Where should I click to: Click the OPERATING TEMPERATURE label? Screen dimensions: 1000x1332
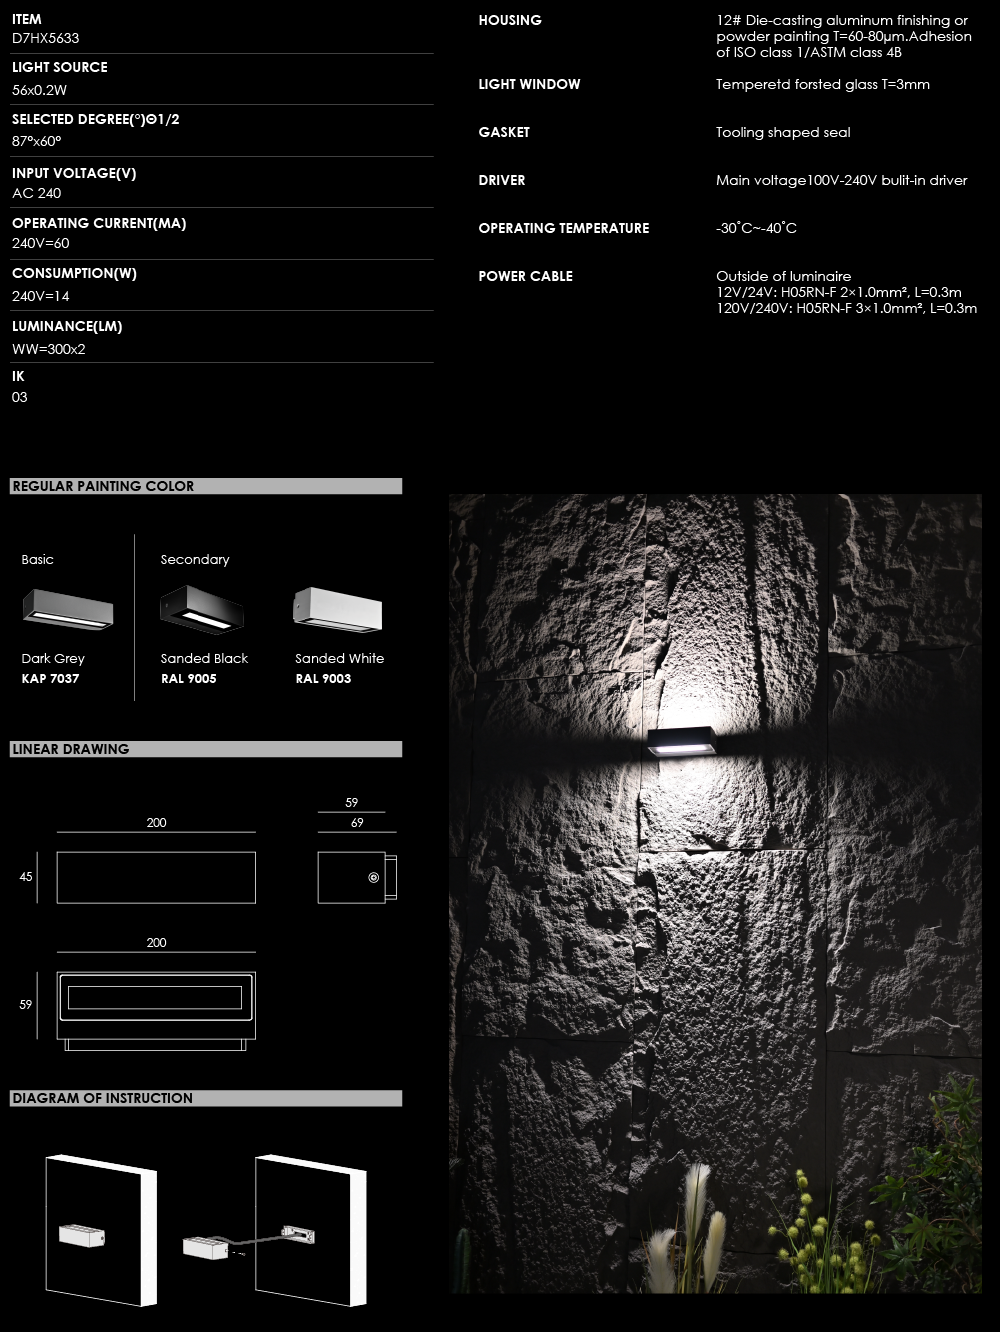(564, 228)
